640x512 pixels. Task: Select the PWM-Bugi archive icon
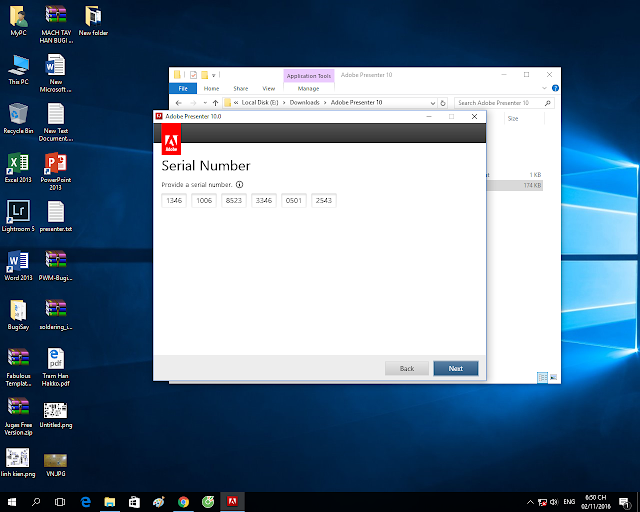[x=56, y=261]
